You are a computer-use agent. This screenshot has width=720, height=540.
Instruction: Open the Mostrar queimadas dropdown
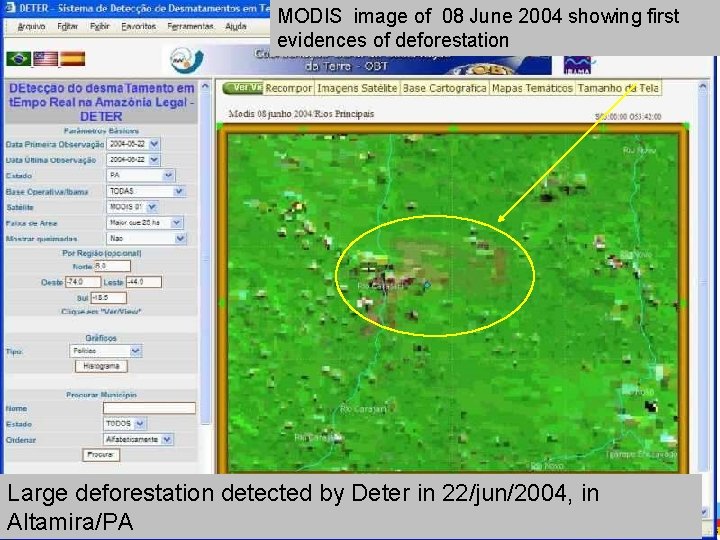146,239
